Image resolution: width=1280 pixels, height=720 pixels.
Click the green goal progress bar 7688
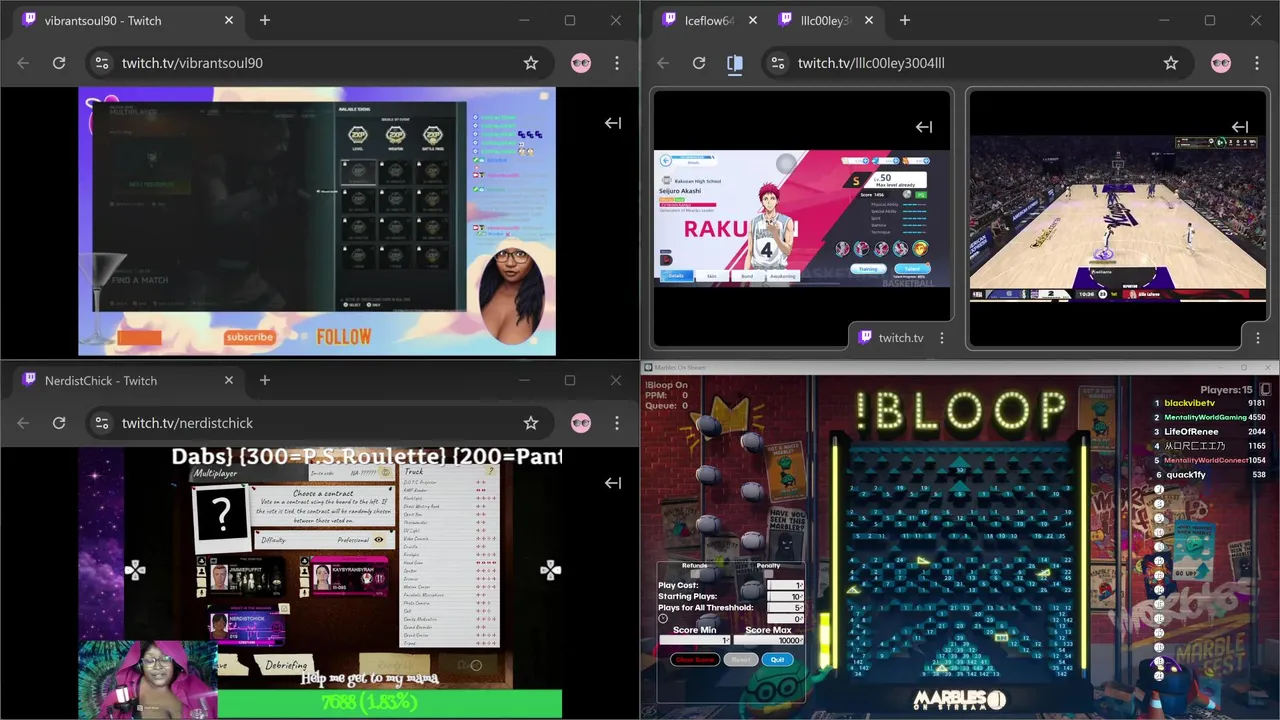390,703
